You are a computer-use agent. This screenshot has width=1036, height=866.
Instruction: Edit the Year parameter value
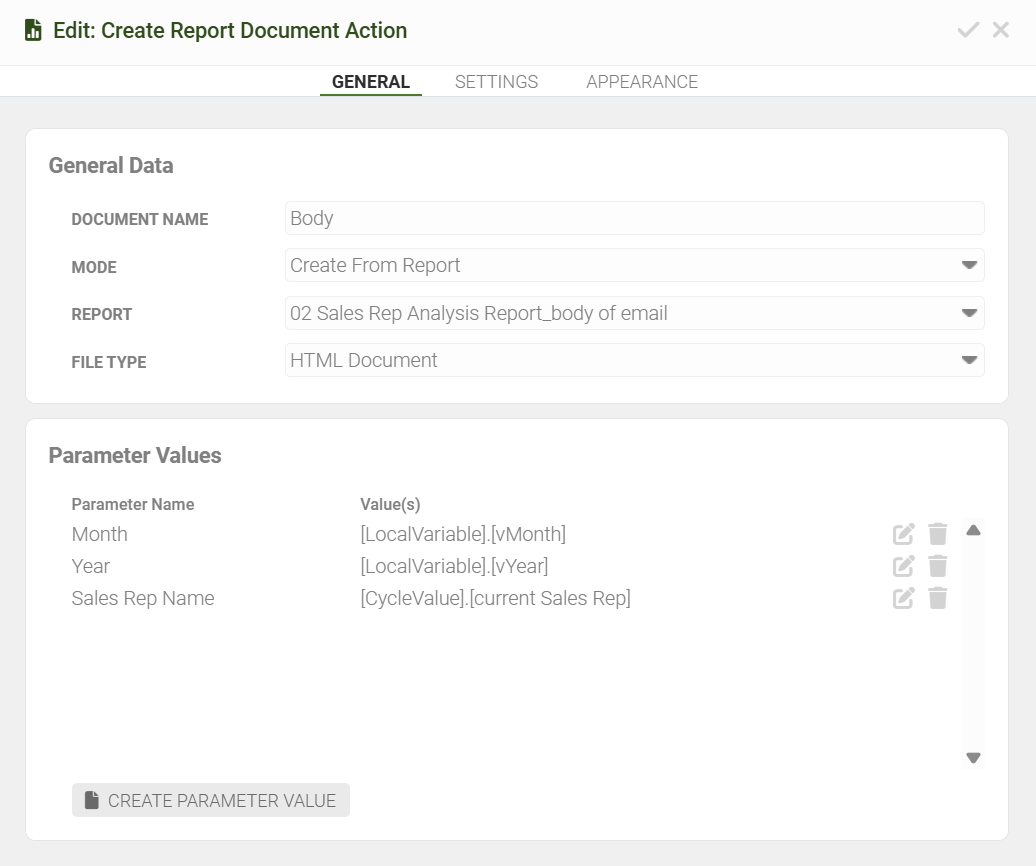pos(903,566)
